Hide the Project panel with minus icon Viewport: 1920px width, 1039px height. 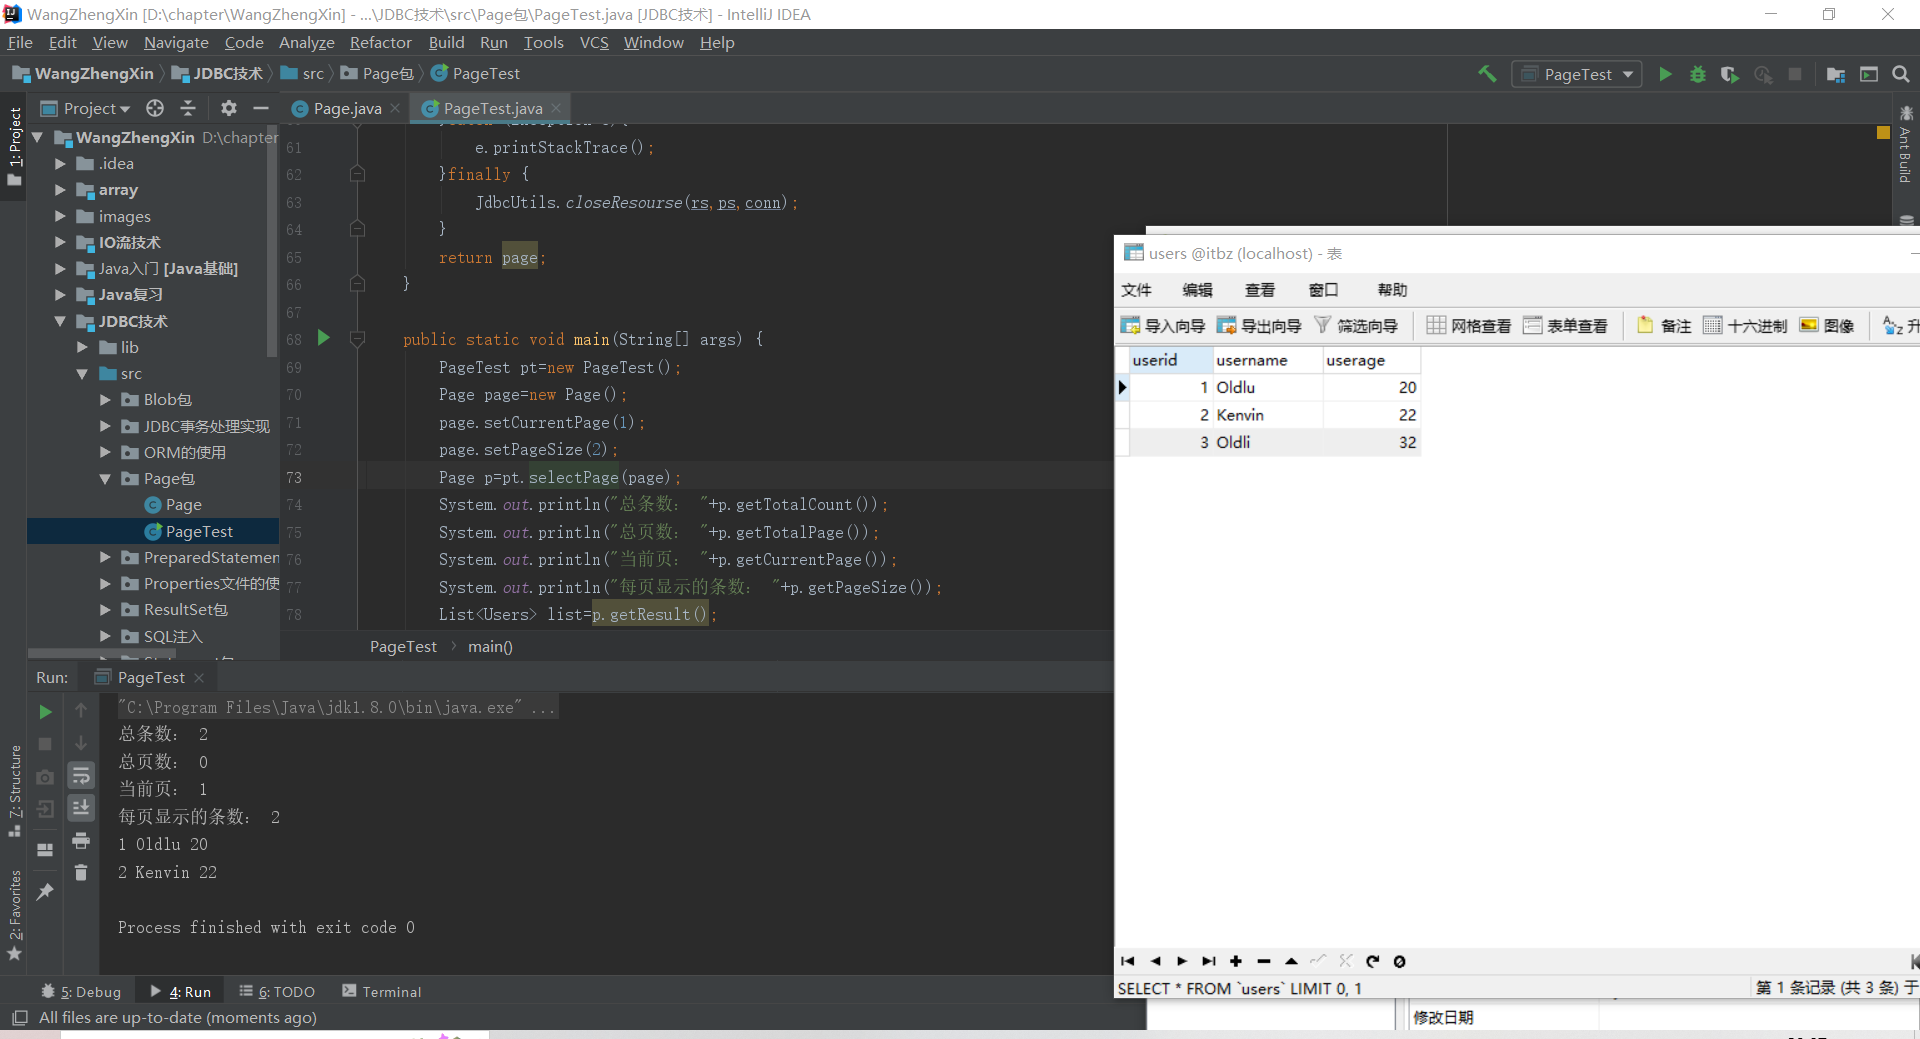pos(261,108)
